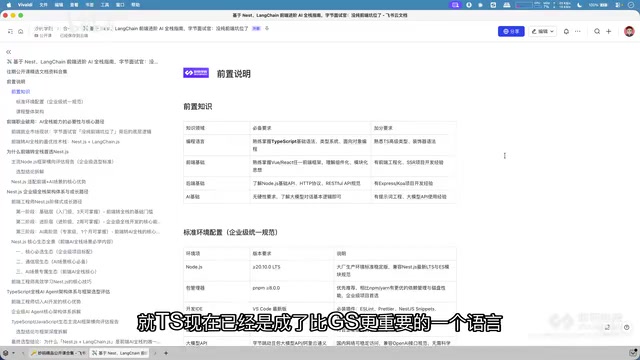
Task: Click the 后端基础 table cell
Action: [x=216, y=183]
